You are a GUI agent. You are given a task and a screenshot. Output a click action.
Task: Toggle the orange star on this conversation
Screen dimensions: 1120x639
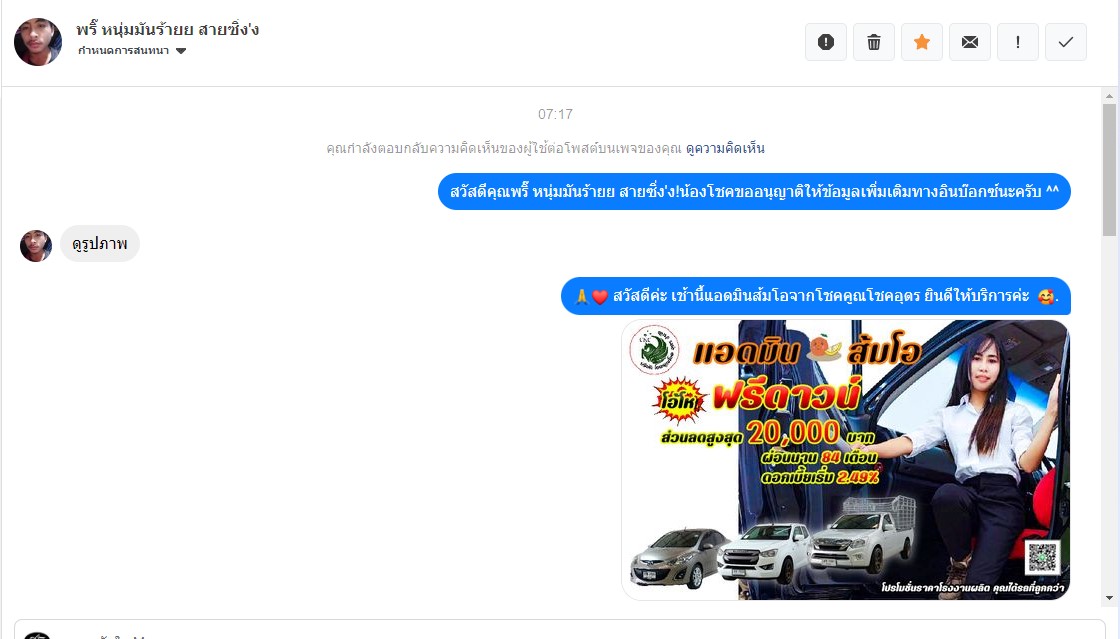click(x=921, y=42)
